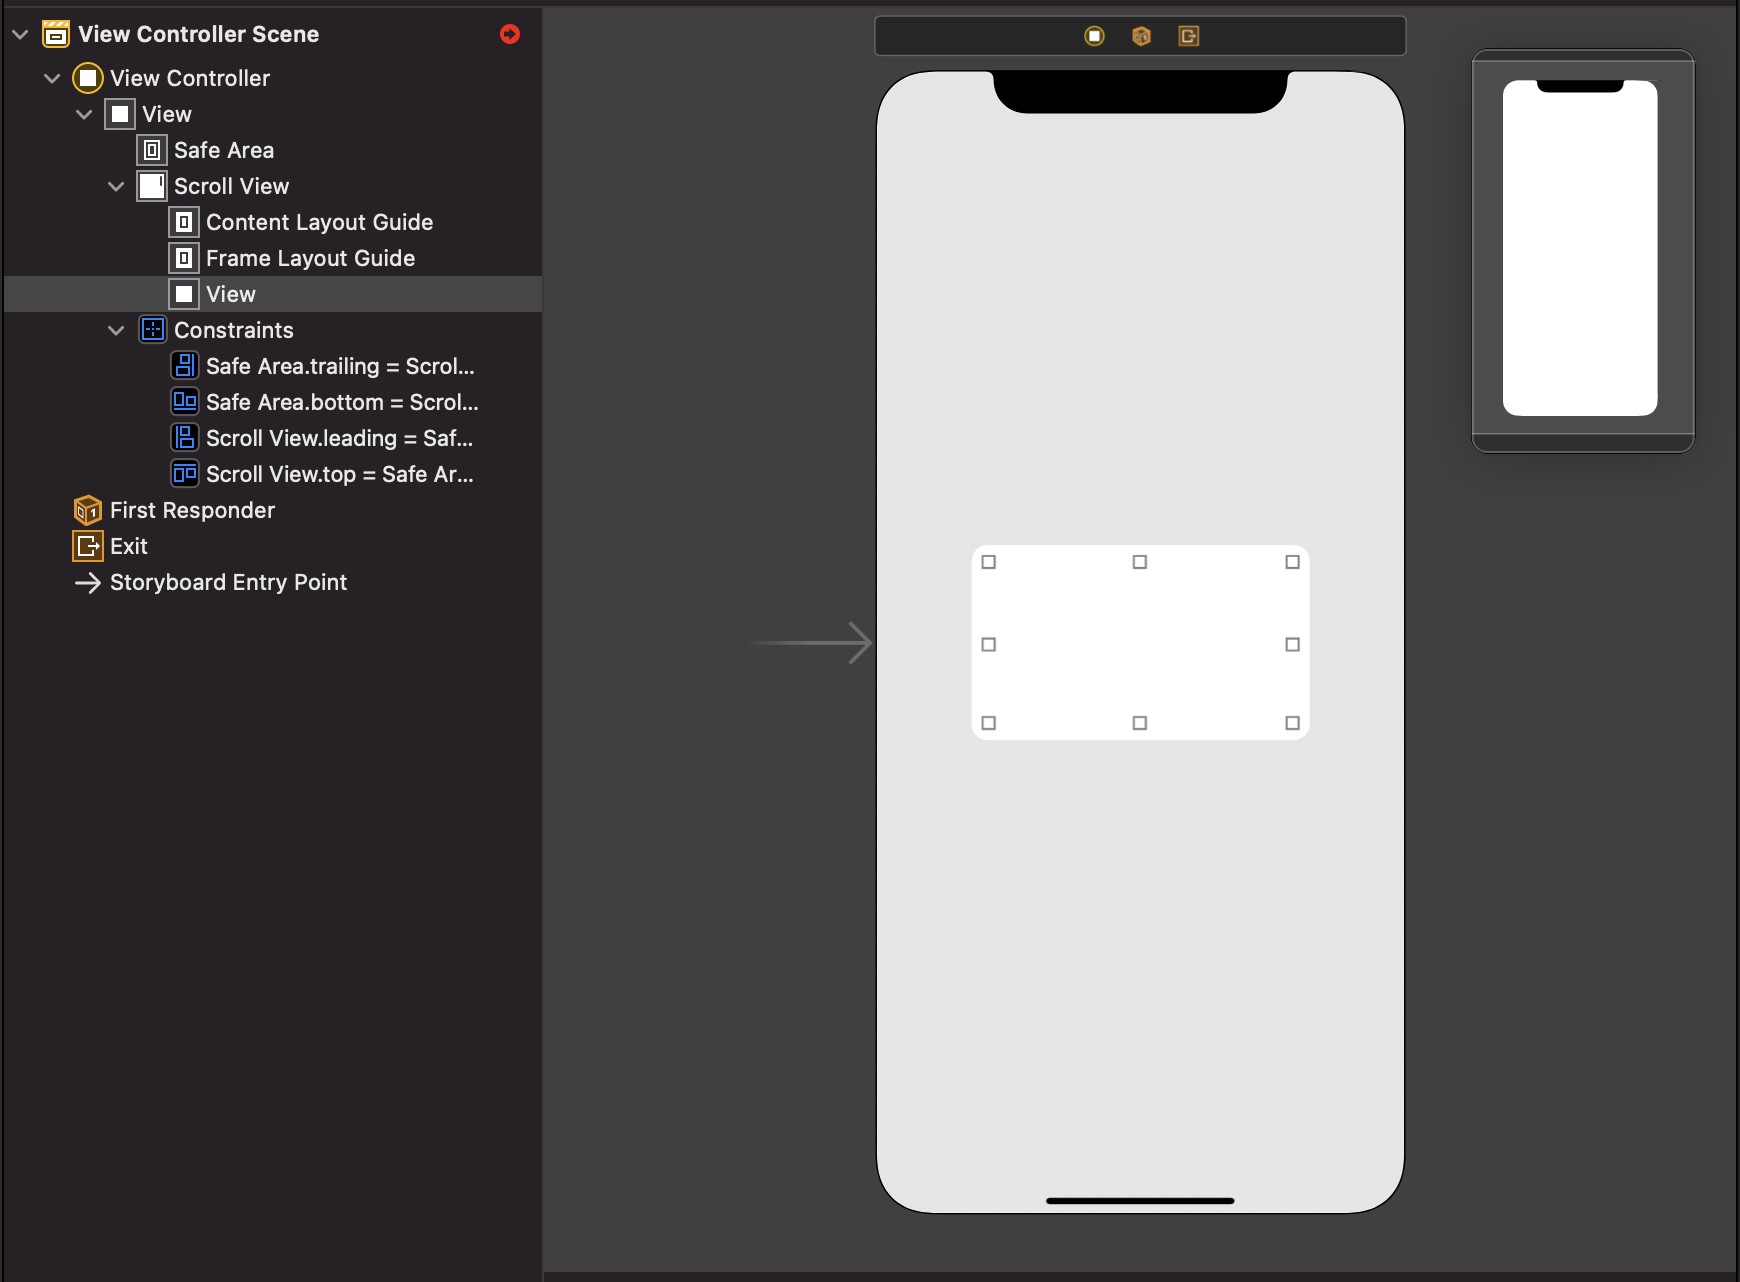
Task: Click the Content Layout Guide icon
Action: (x=184, y=222)
